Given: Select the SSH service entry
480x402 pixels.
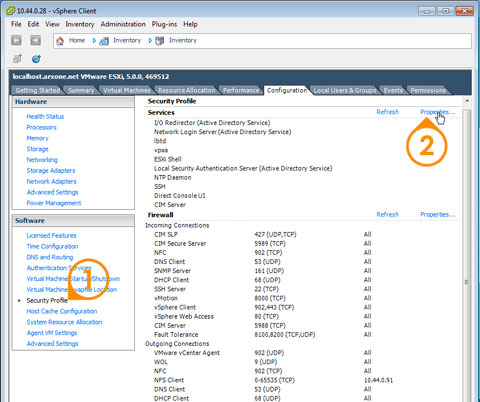Looking at the screenshot, I should (x=160, y=186).
